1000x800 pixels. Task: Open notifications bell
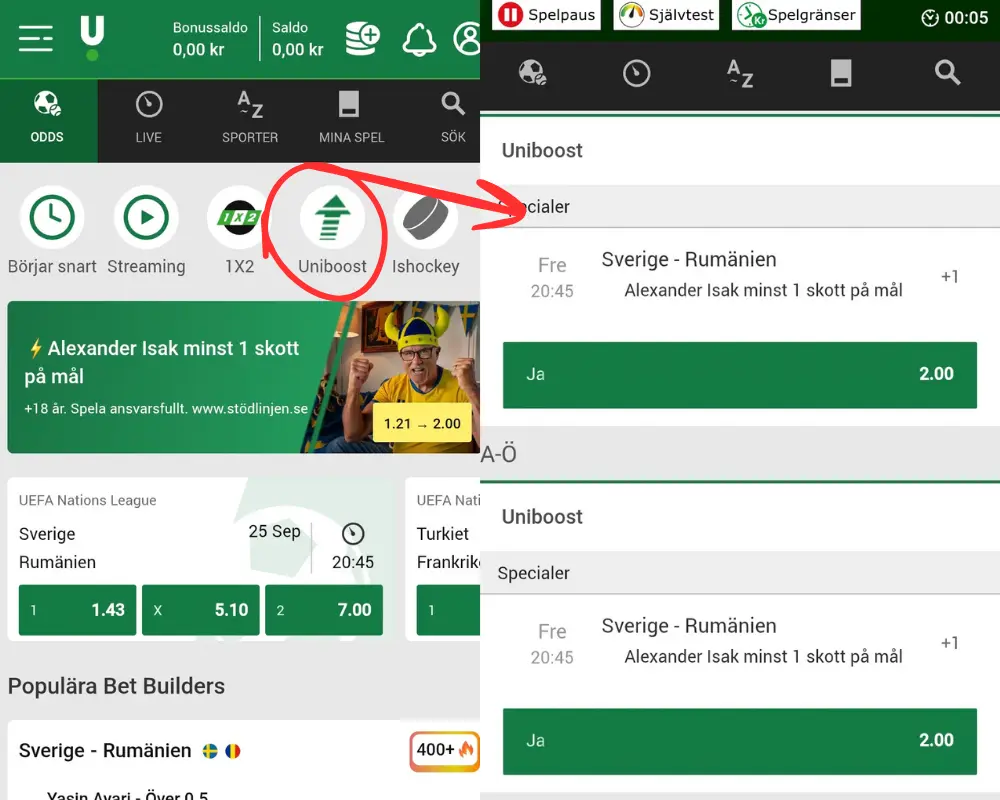(x=419, y=40)
